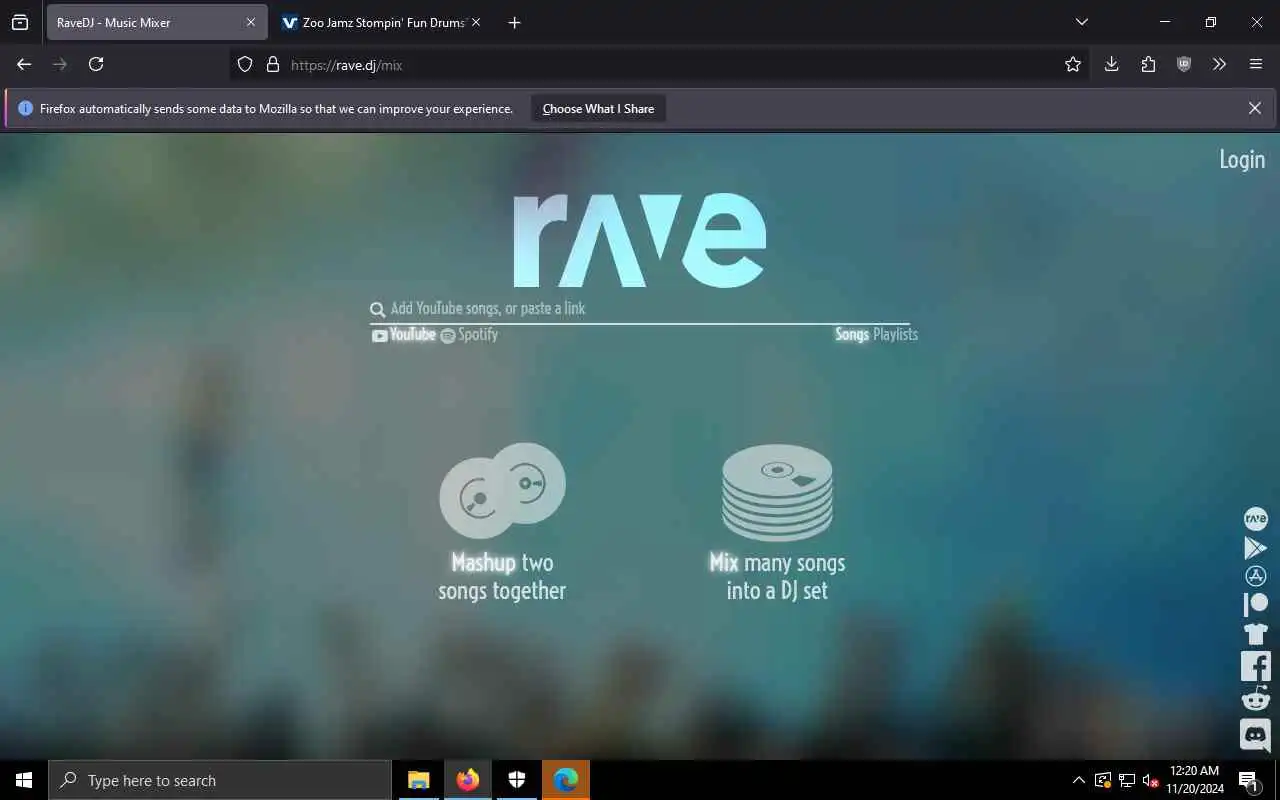Screen dimensions: 1280x800
Task: Open the Reddit icon
Action: click(x=1255, y=698)
